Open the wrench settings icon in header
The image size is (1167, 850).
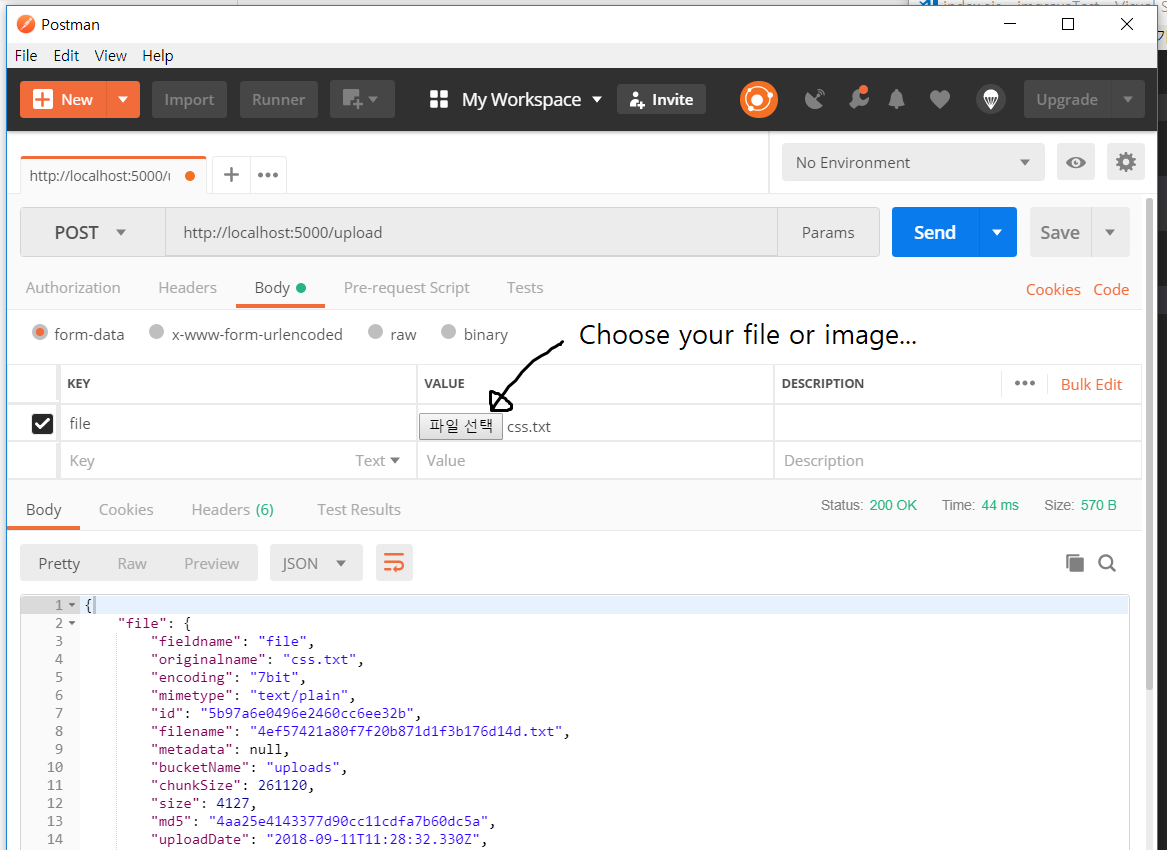(x=859, y=98)
